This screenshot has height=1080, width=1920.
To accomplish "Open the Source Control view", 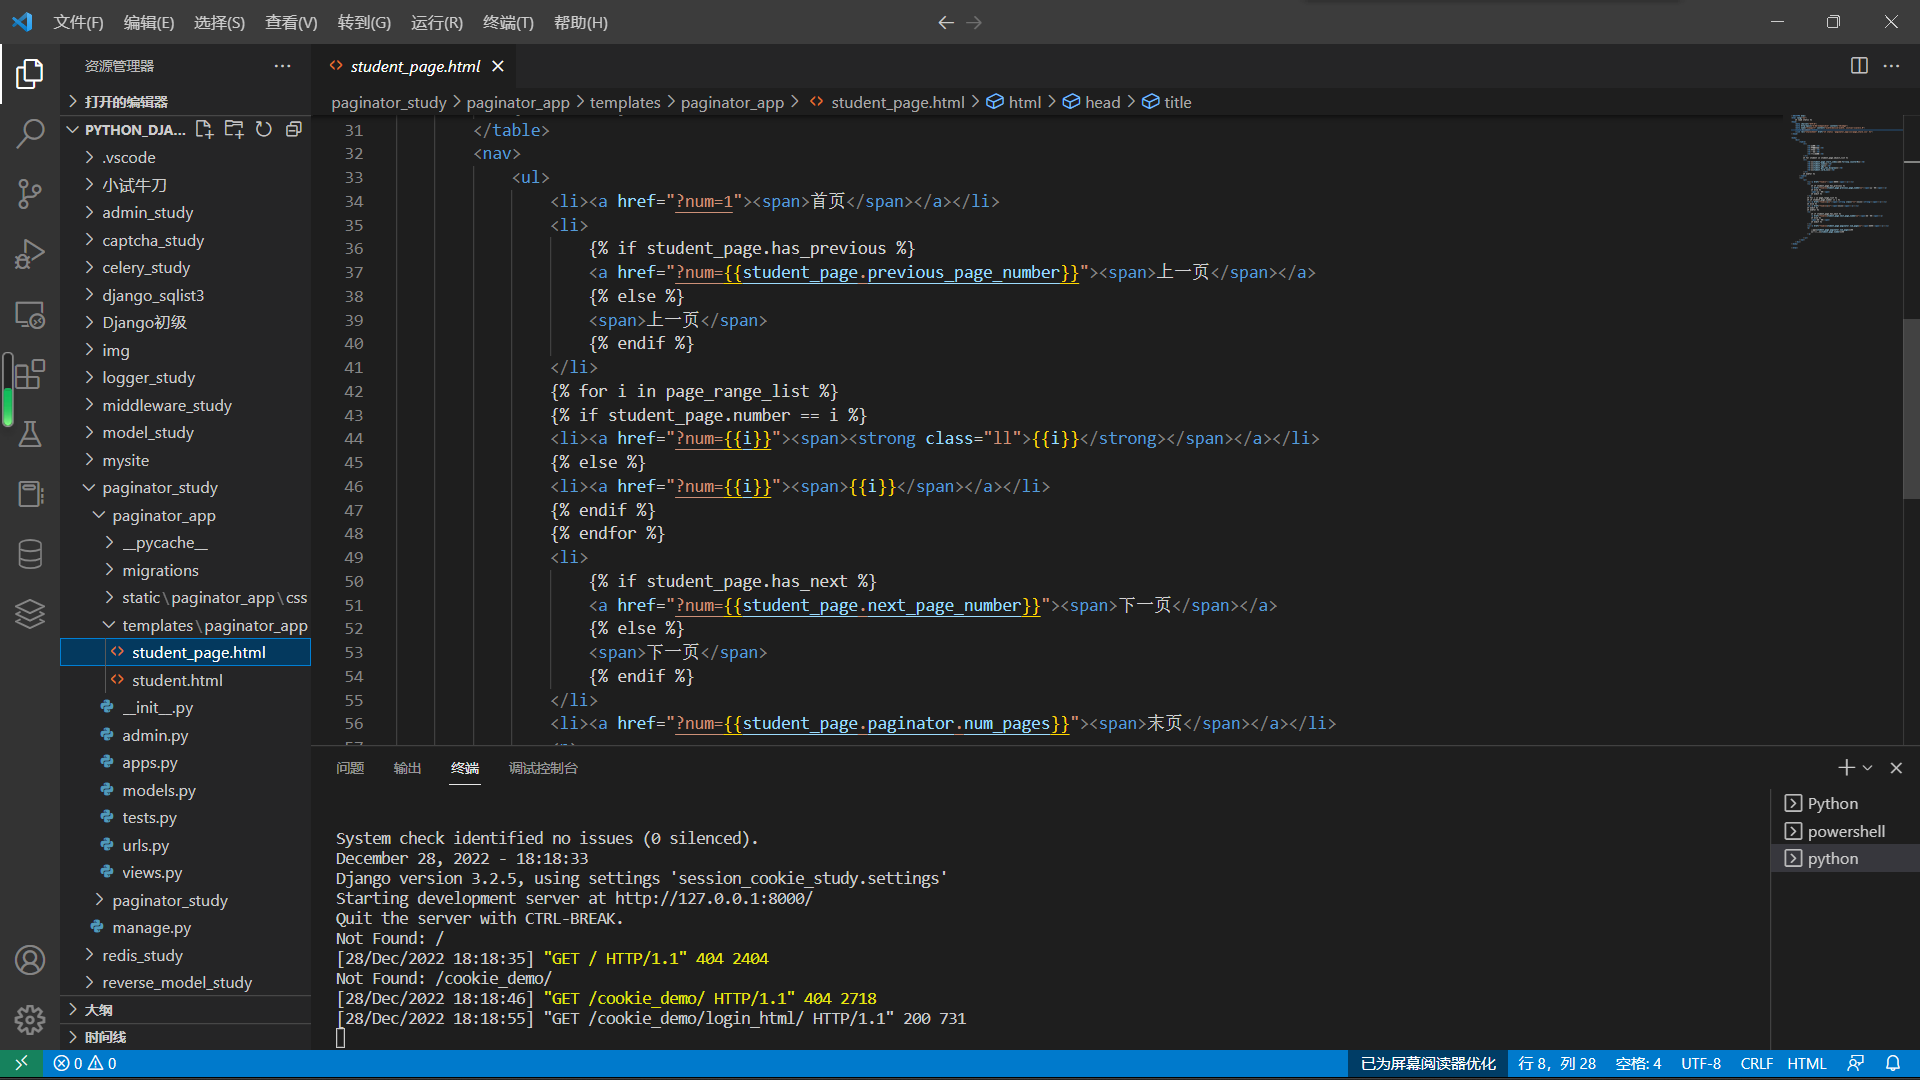I will [x=30, y=194].
